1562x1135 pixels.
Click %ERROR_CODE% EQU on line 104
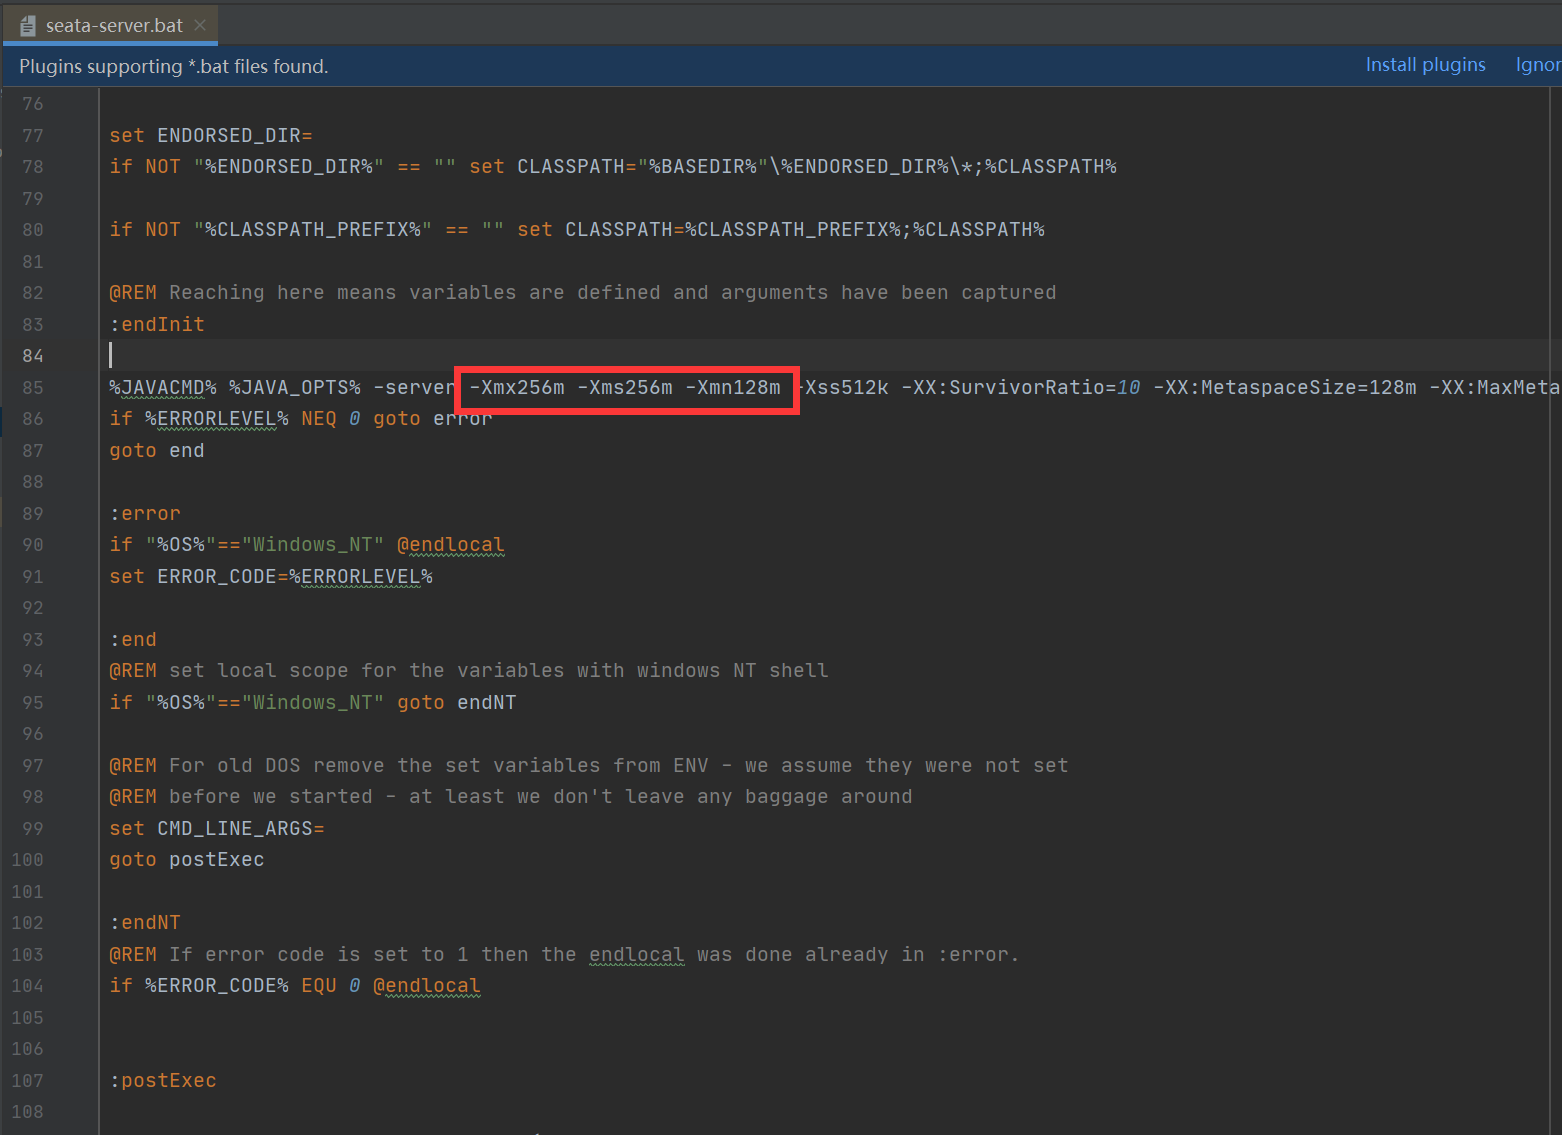click(241, 985)
